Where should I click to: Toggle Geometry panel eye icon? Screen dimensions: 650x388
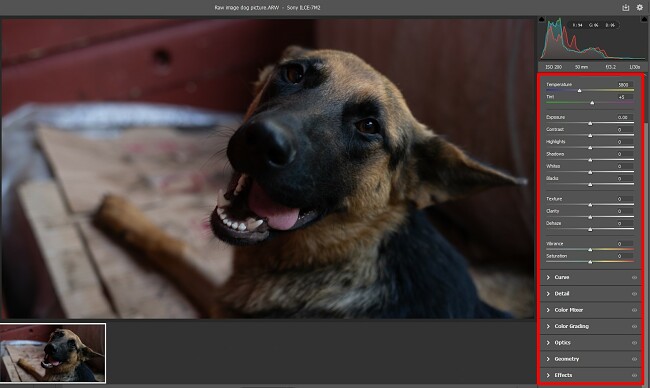(634, 359)
